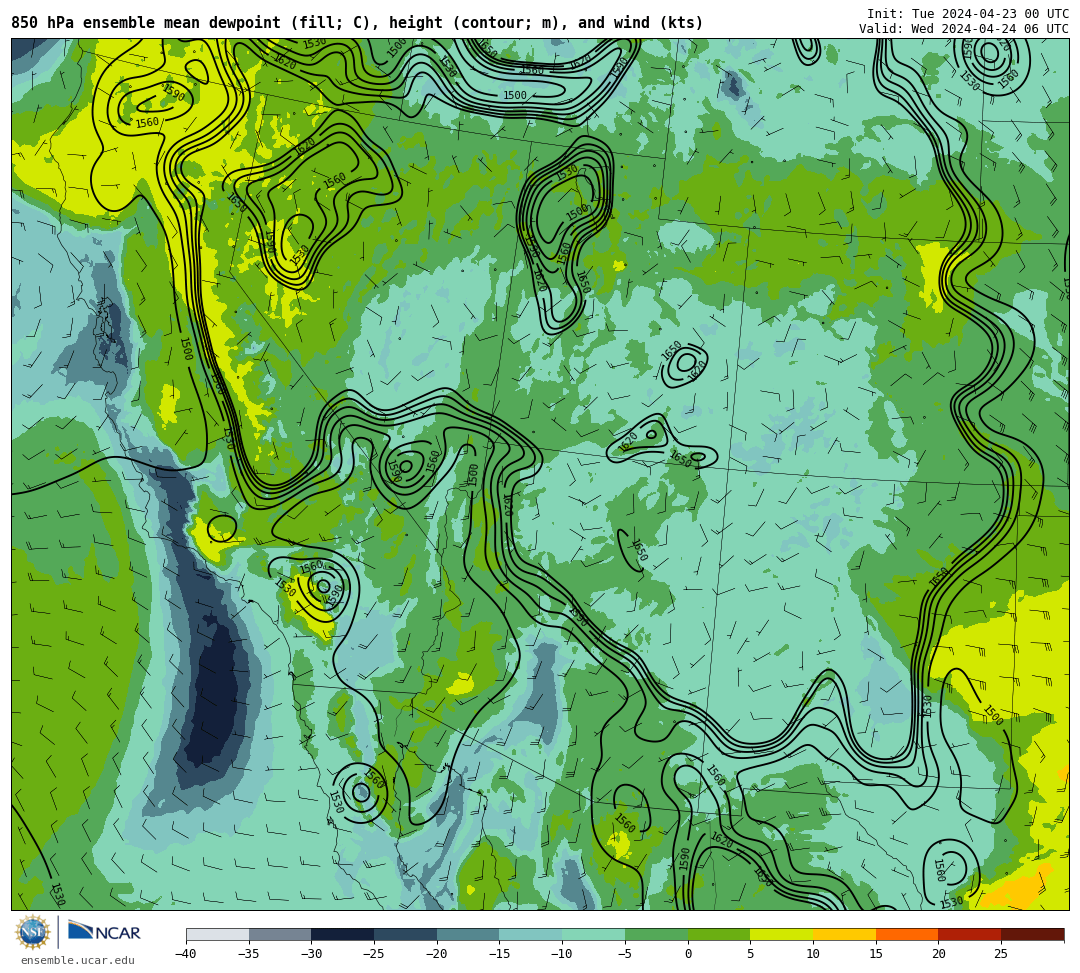Click the -20 to -15 teal colorbar swatch

click(x=468, y=934)
